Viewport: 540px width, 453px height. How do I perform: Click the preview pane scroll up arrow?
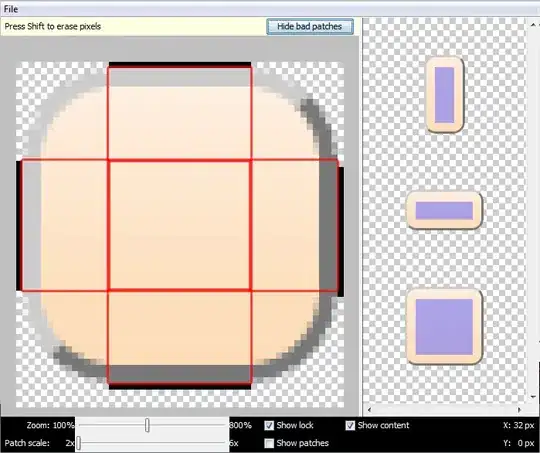pos(533,25)
